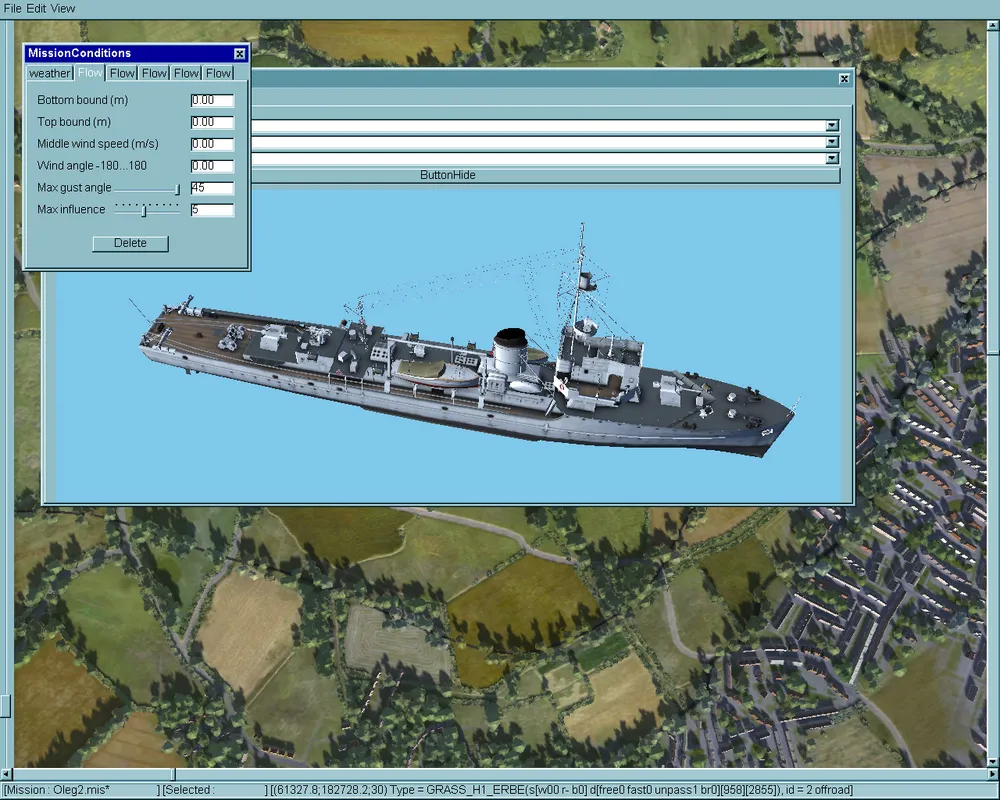Close the MissionConditions panel

(x=239, y=54)
